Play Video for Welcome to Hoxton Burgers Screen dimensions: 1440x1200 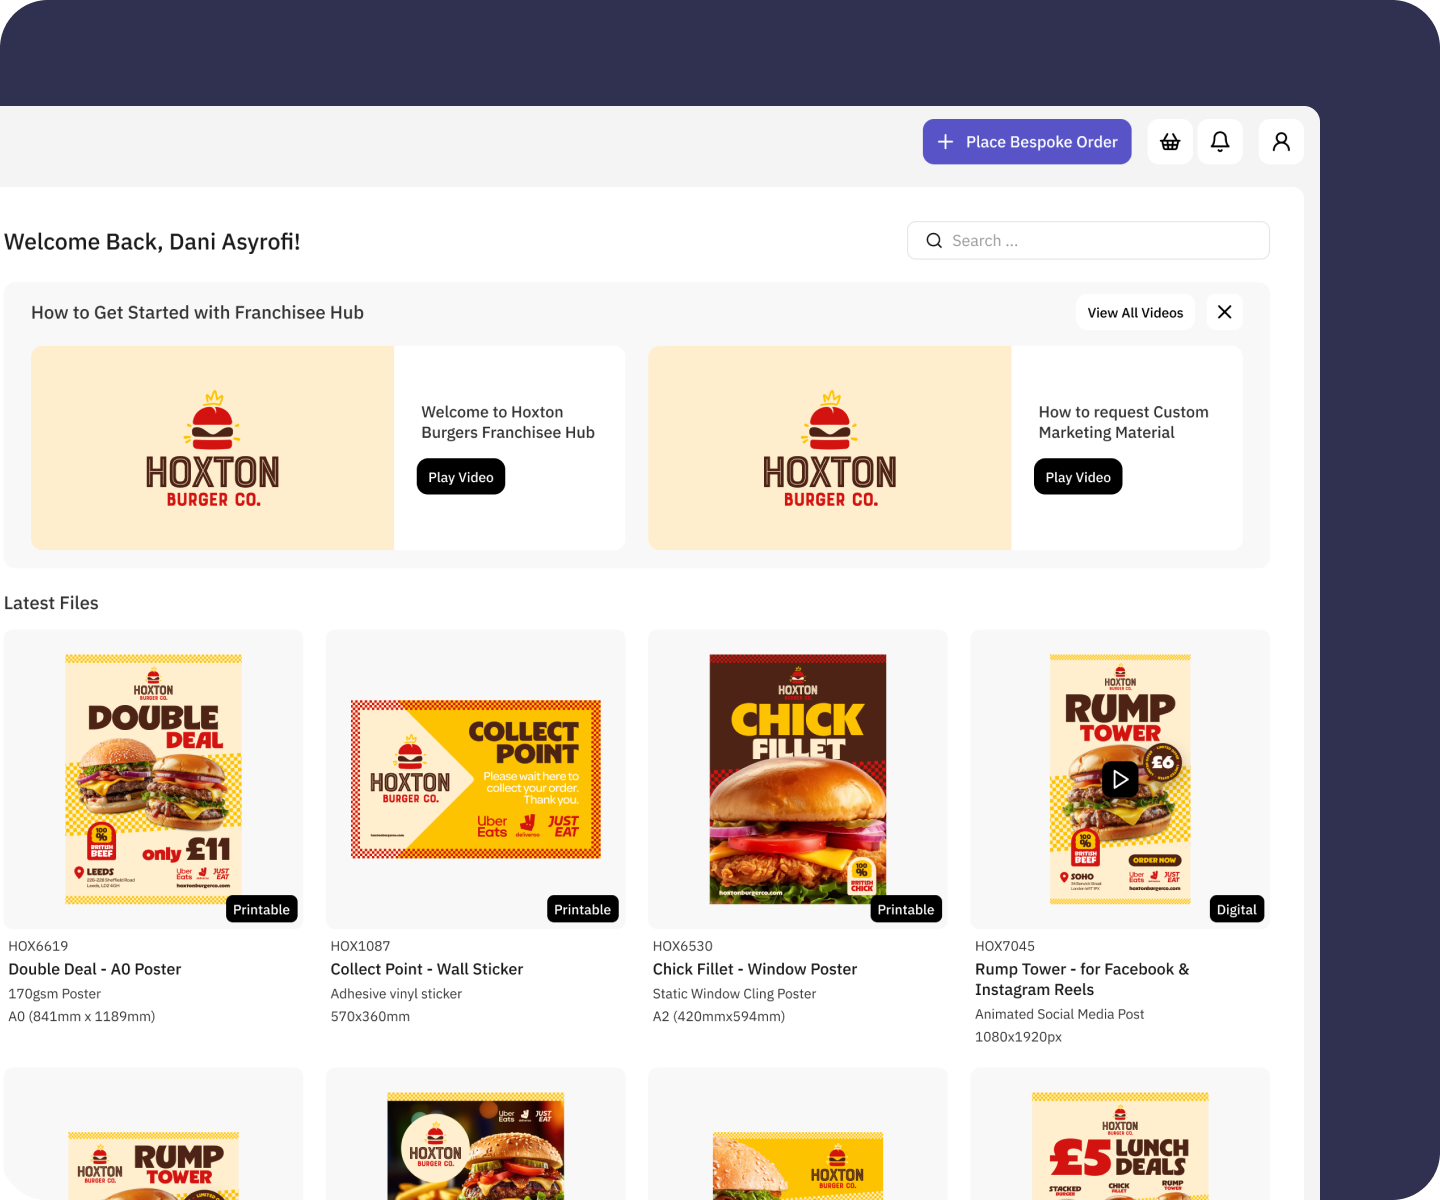tap(461, 477)
